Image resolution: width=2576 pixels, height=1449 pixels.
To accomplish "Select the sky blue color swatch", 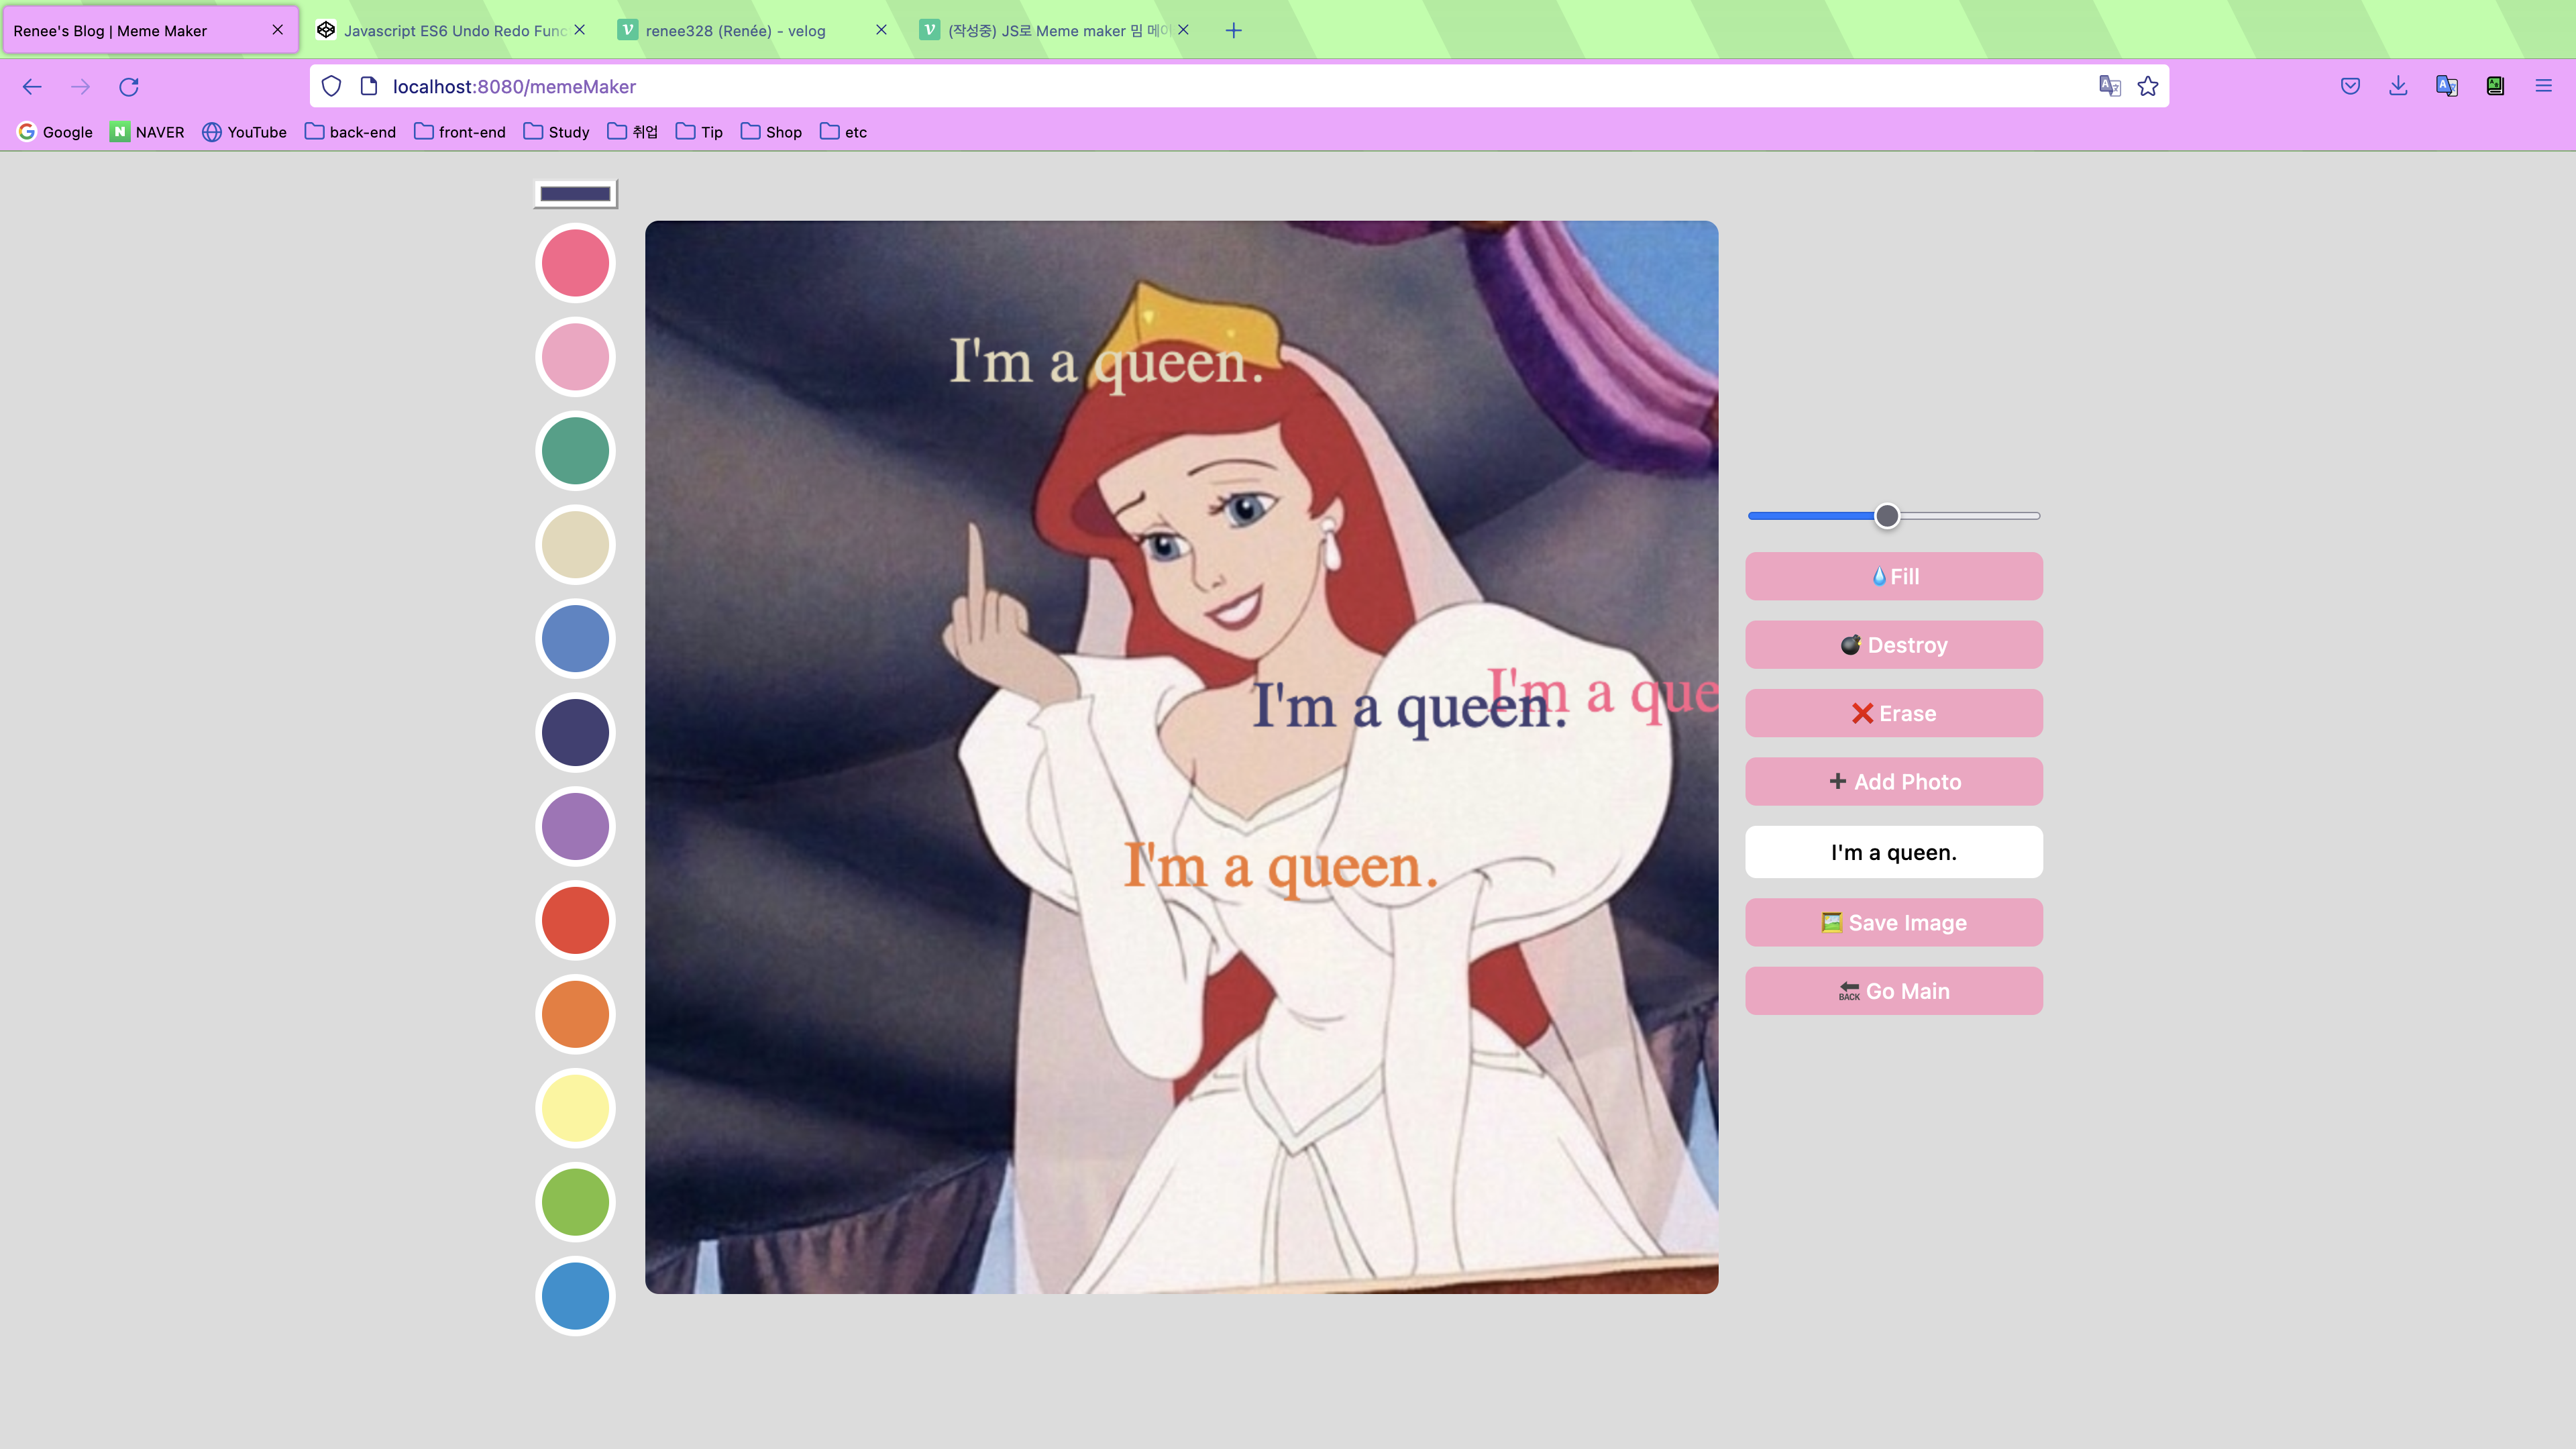I will click(575, 1297).
